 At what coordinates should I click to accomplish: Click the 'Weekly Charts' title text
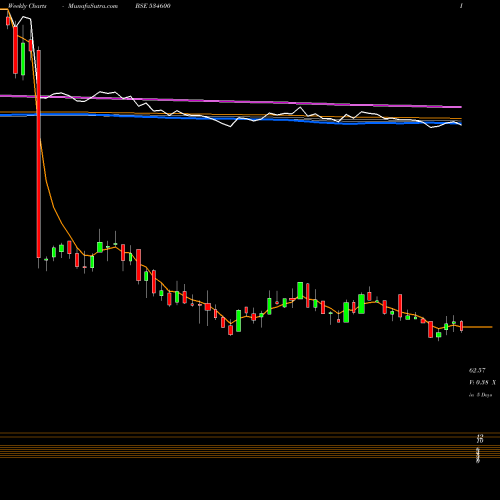point(27,6)
